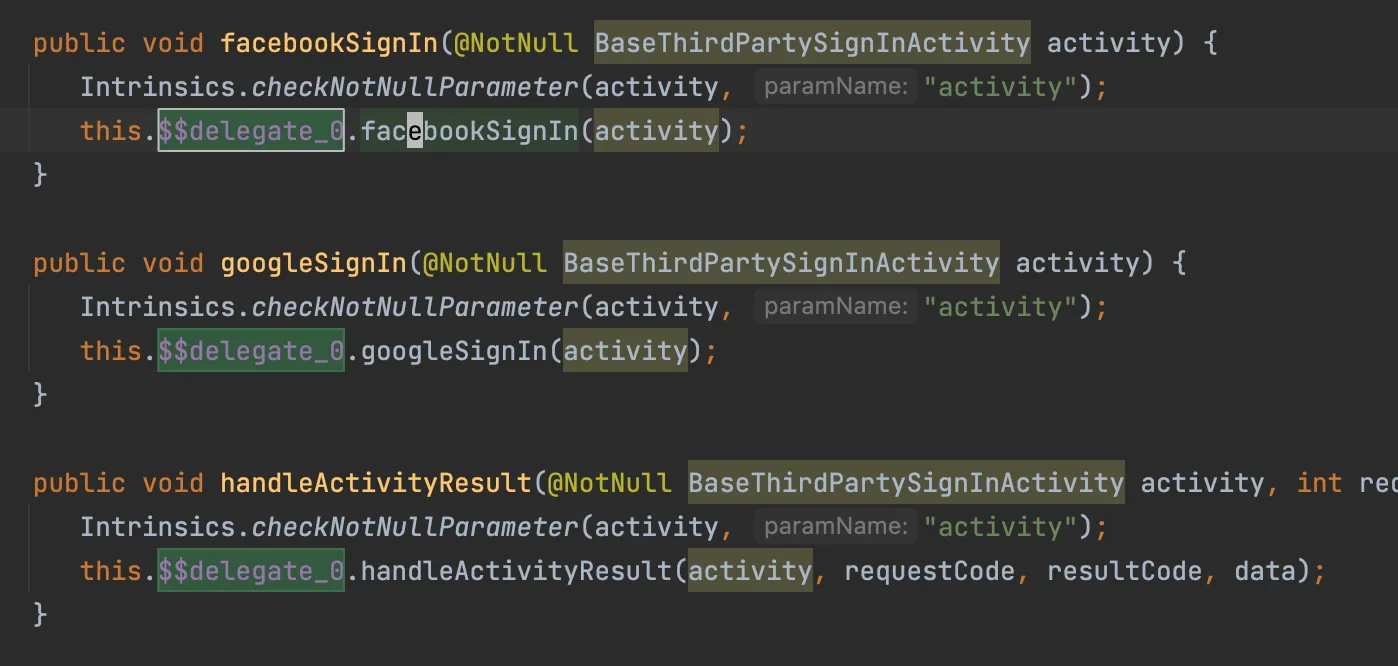Click the delegate's facebookSignIn method call
This screenshot has width=1398, height=666.
pyautogui.click(x=469, y=131)
